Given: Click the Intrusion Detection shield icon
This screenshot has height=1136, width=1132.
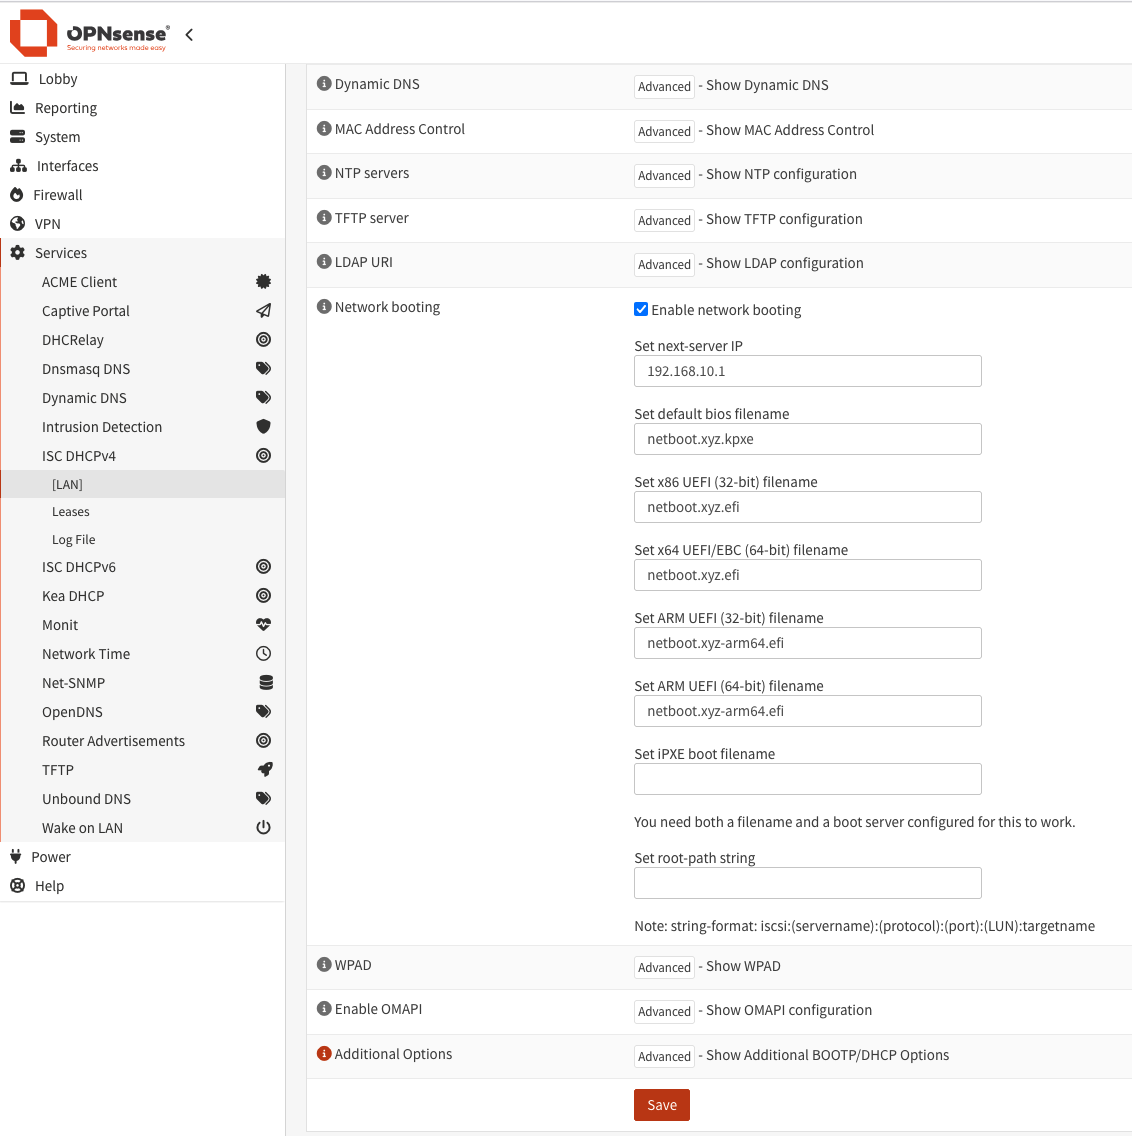Looking at the screenshot, I should coord(264,426).
